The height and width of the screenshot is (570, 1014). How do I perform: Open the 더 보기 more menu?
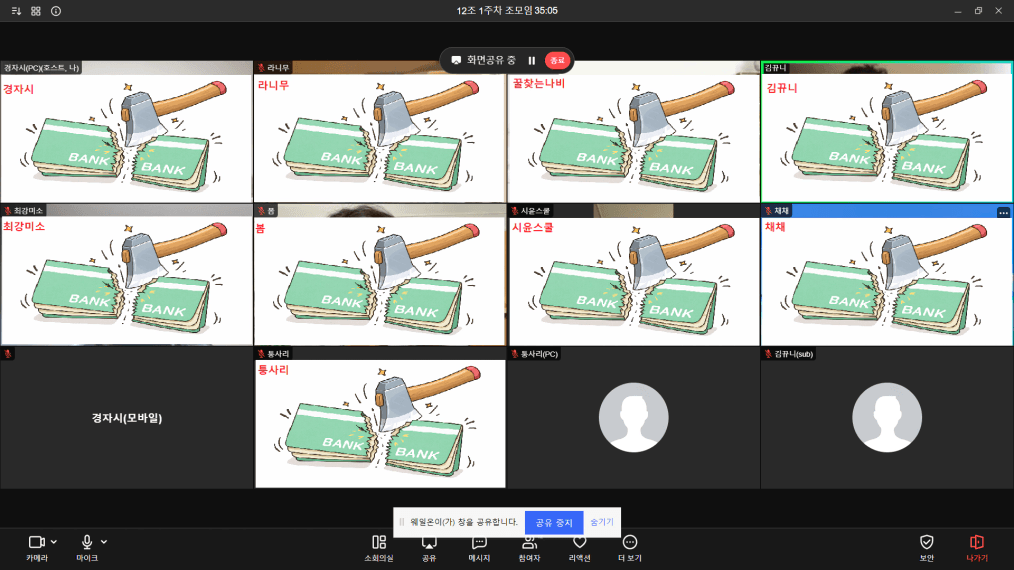630,547
